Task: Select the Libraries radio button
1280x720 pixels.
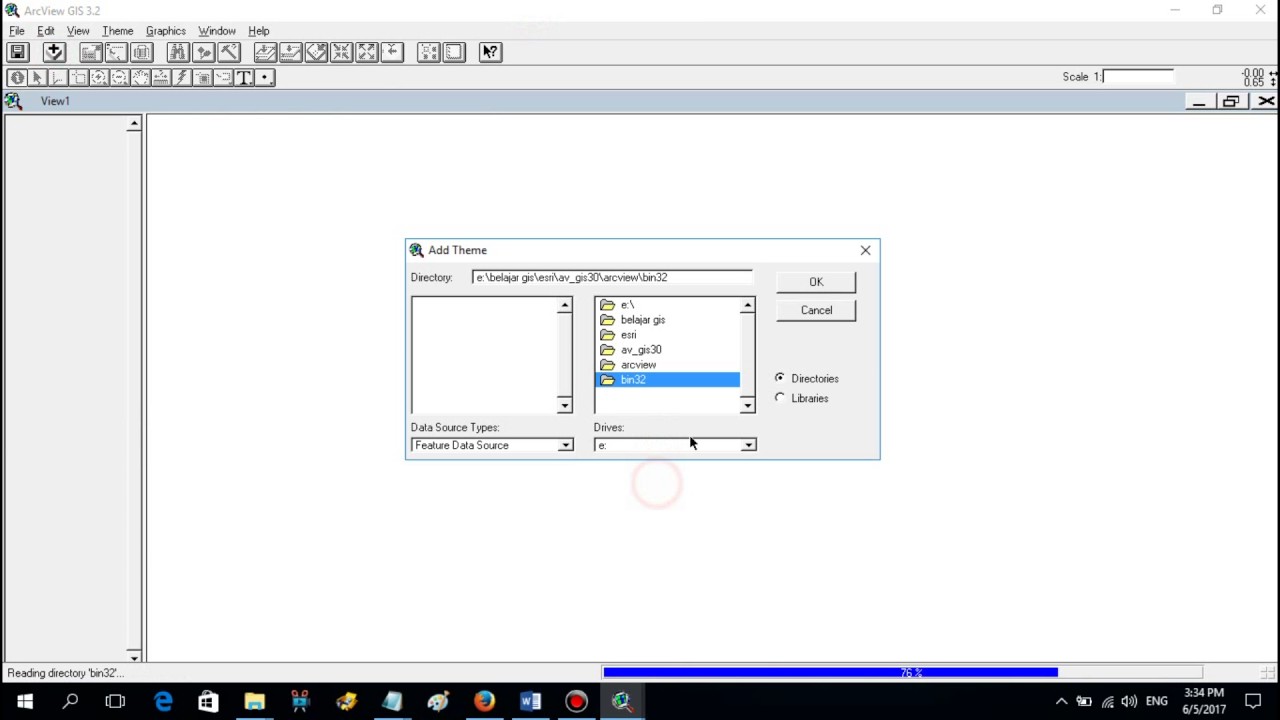Action: [x=780, y=398]
